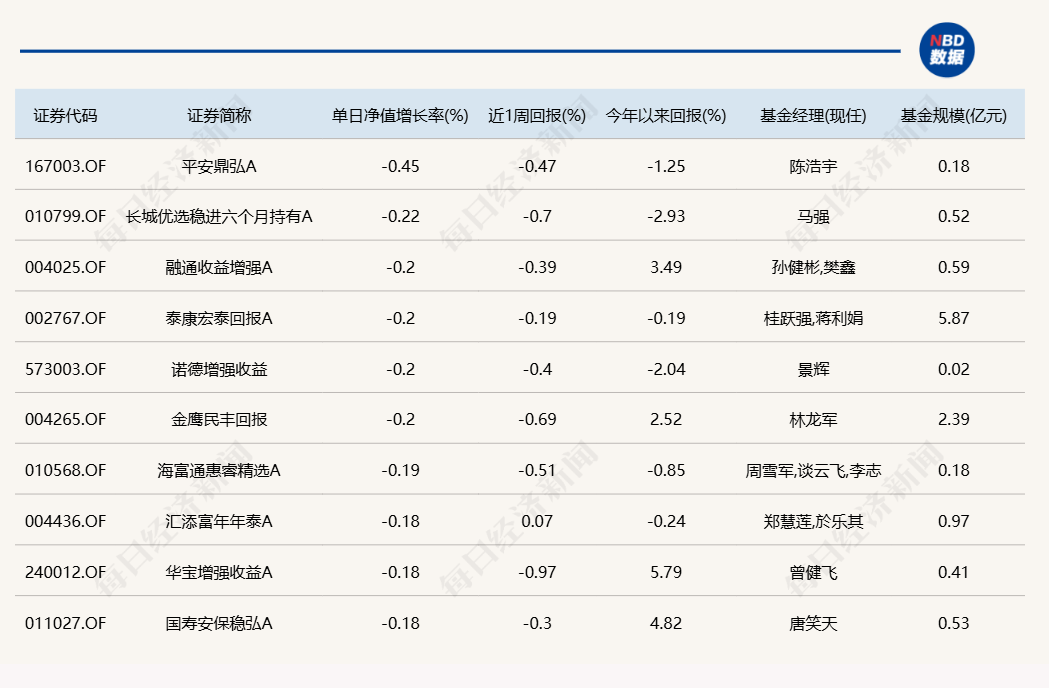The height and width of the screenshot is (688, 1049).
Task: Select the 证券简称 column header
Action: click(x=219, y=116)
